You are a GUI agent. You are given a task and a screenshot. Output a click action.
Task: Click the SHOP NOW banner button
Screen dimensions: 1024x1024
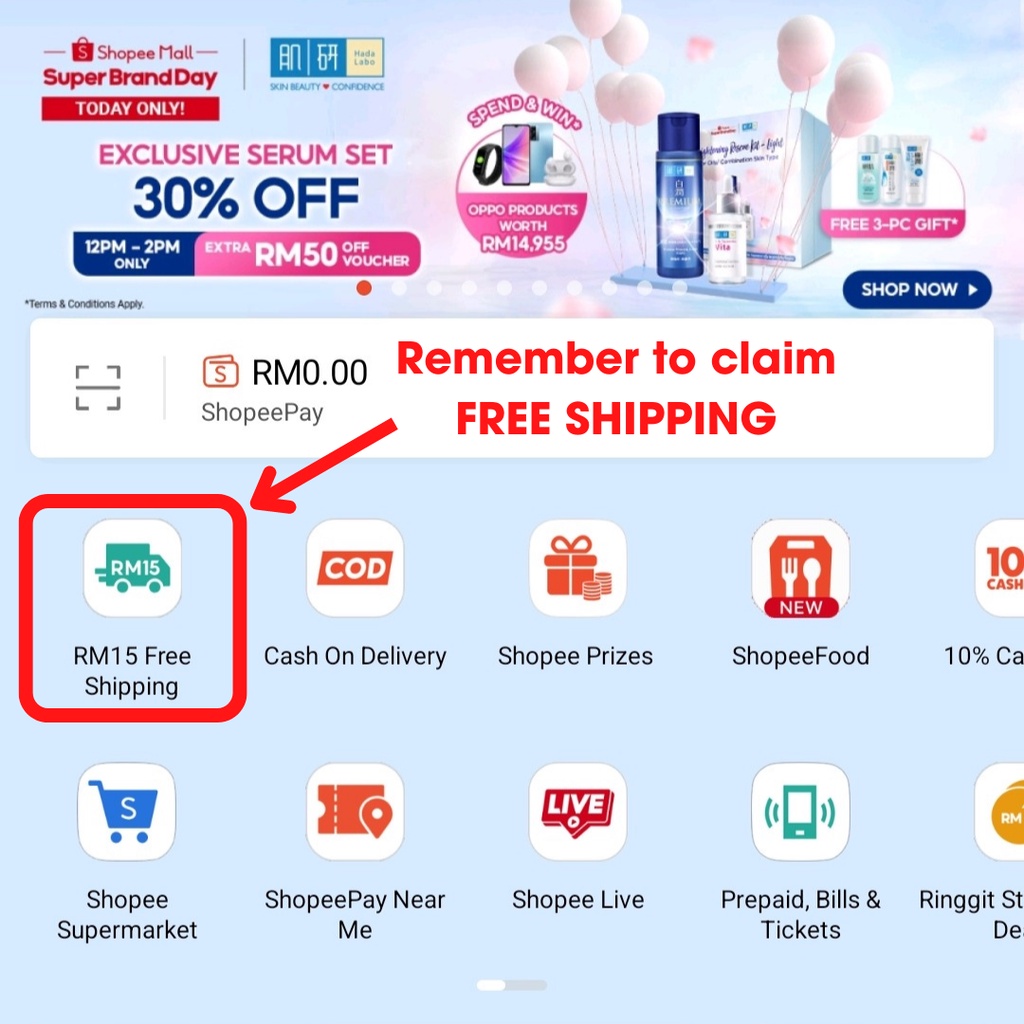point(917,289)
